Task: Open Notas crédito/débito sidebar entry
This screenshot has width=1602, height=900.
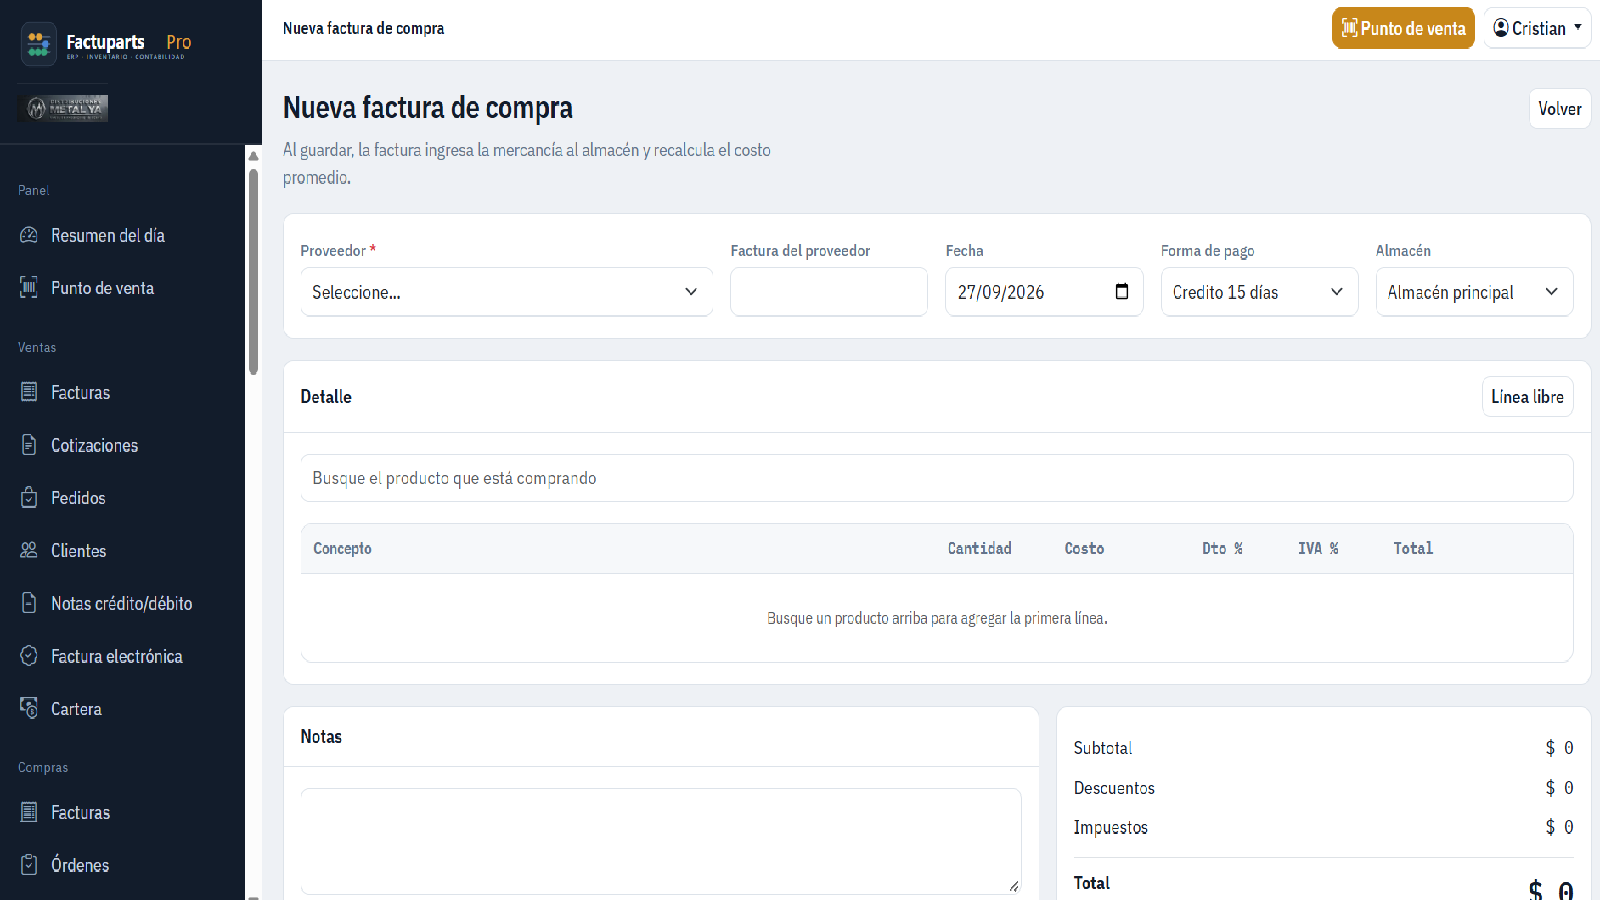Action: 123,603
